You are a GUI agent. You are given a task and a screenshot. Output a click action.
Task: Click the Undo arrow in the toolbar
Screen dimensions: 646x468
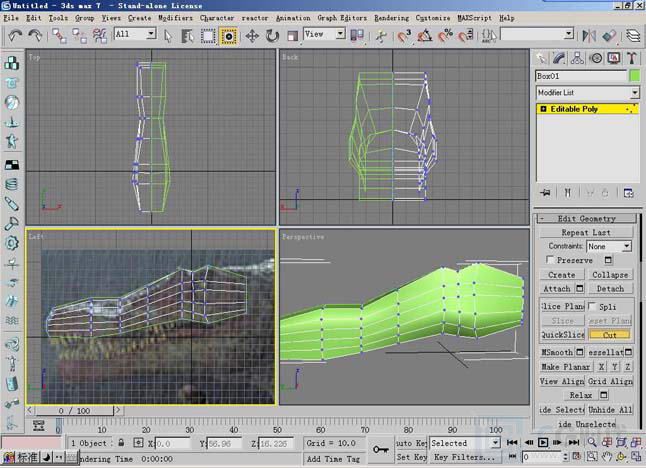coord(15,36)
